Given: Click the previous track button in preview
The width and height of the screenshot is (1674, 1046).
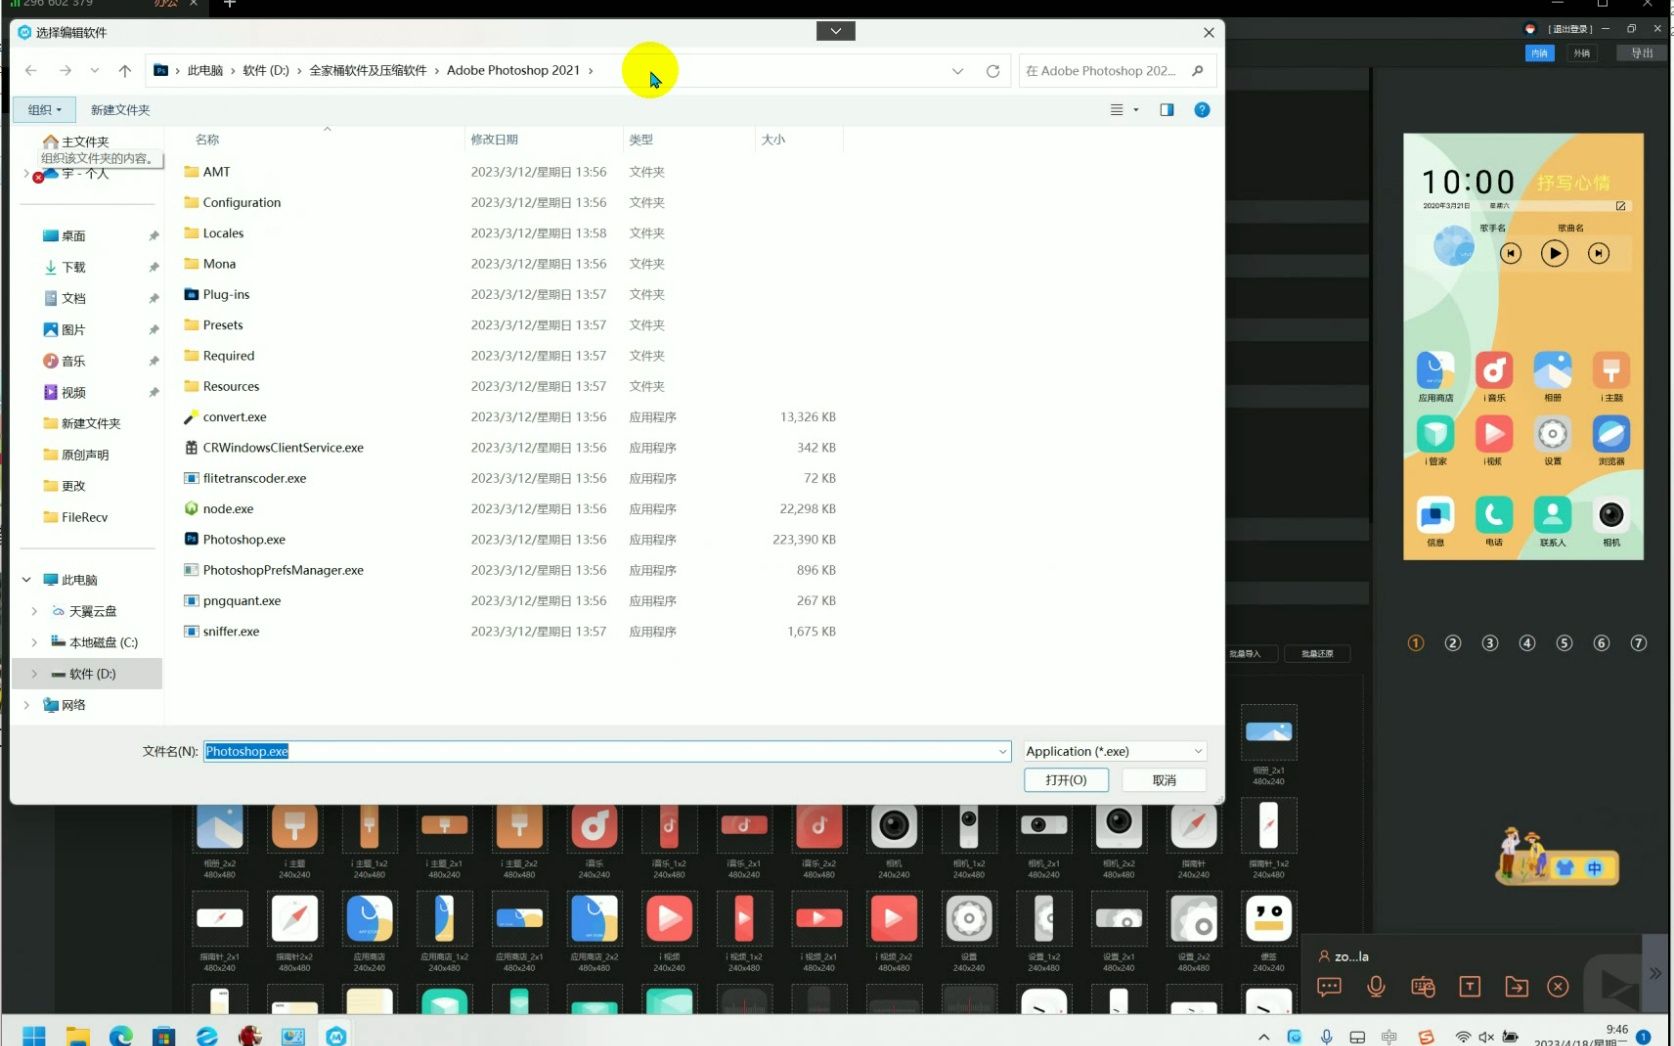Looking at the screenshot, I should 1511,254.
